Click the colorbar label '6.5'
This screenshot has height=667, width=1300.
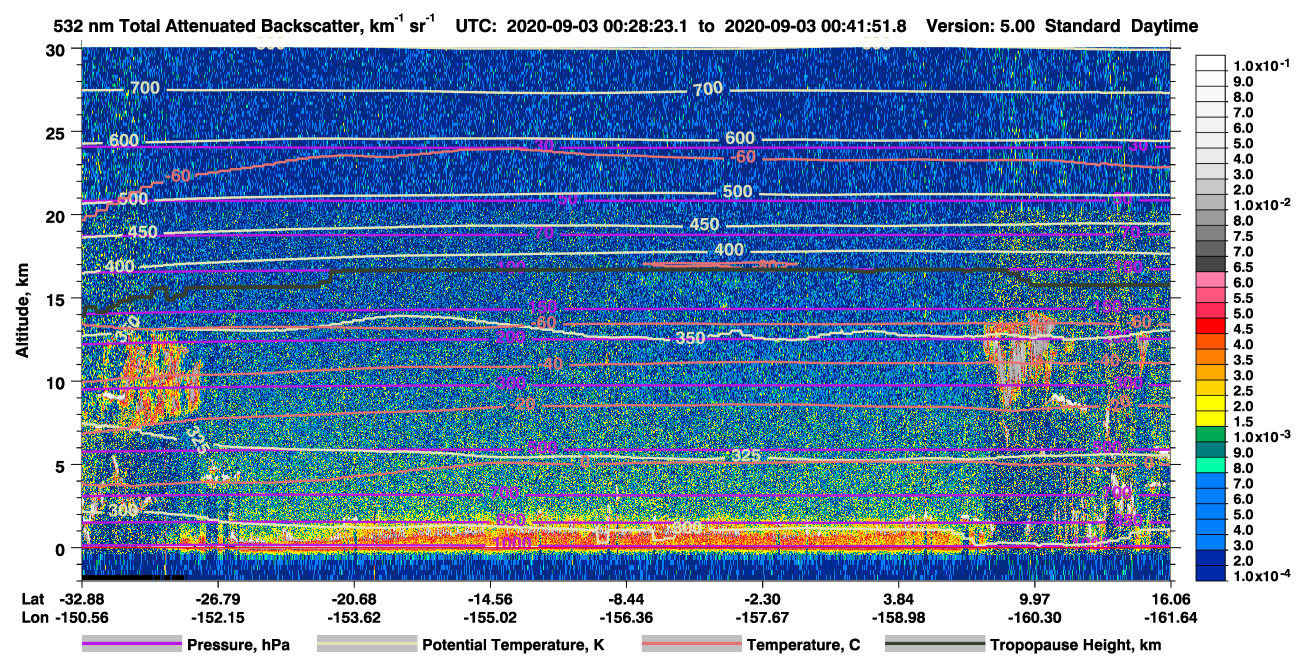click(1244, 267)
